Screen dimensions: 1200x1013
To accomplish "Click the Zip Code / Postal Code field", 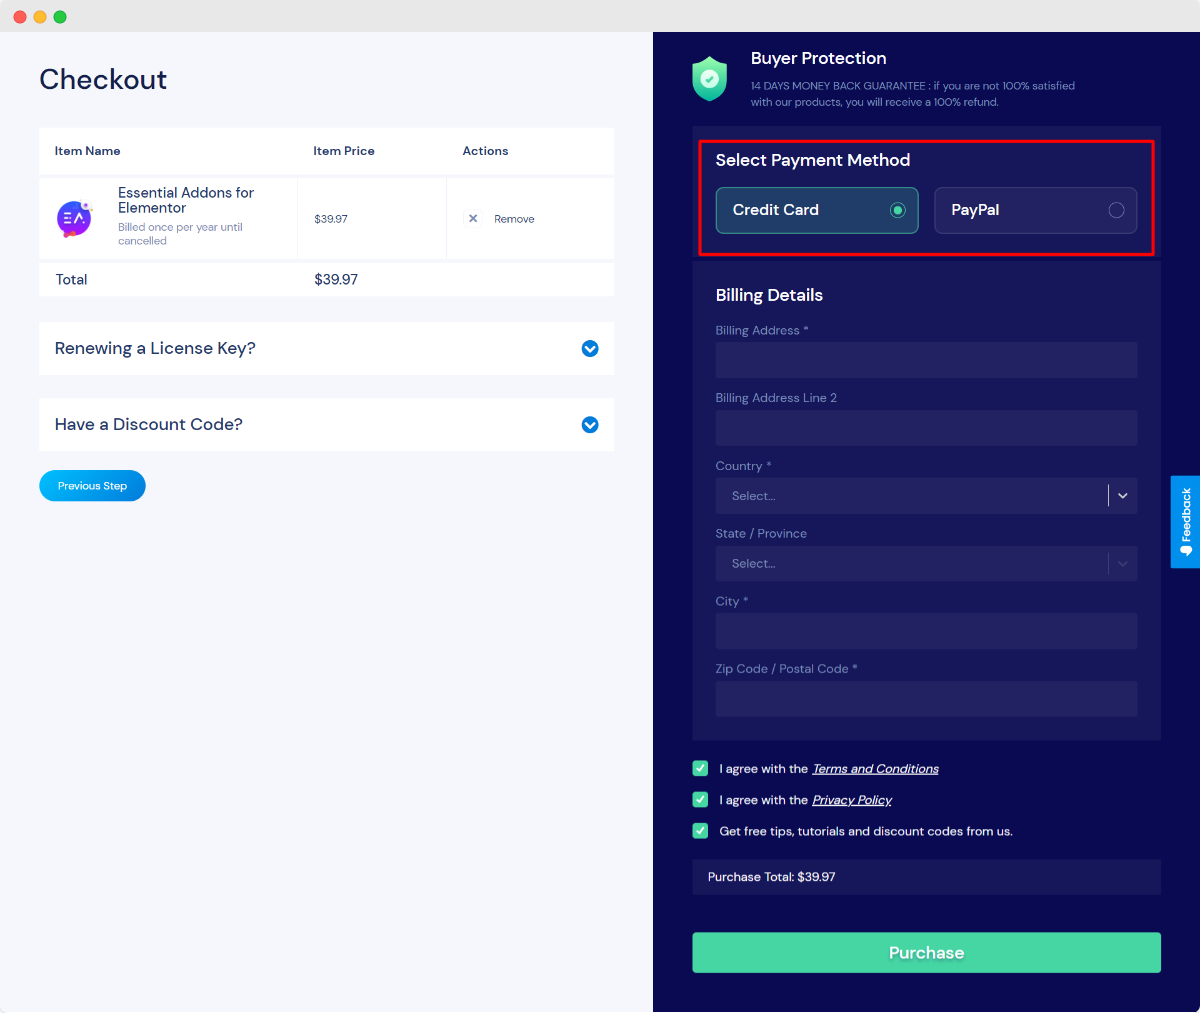I will pyautogui.click(x=926, y=698).
